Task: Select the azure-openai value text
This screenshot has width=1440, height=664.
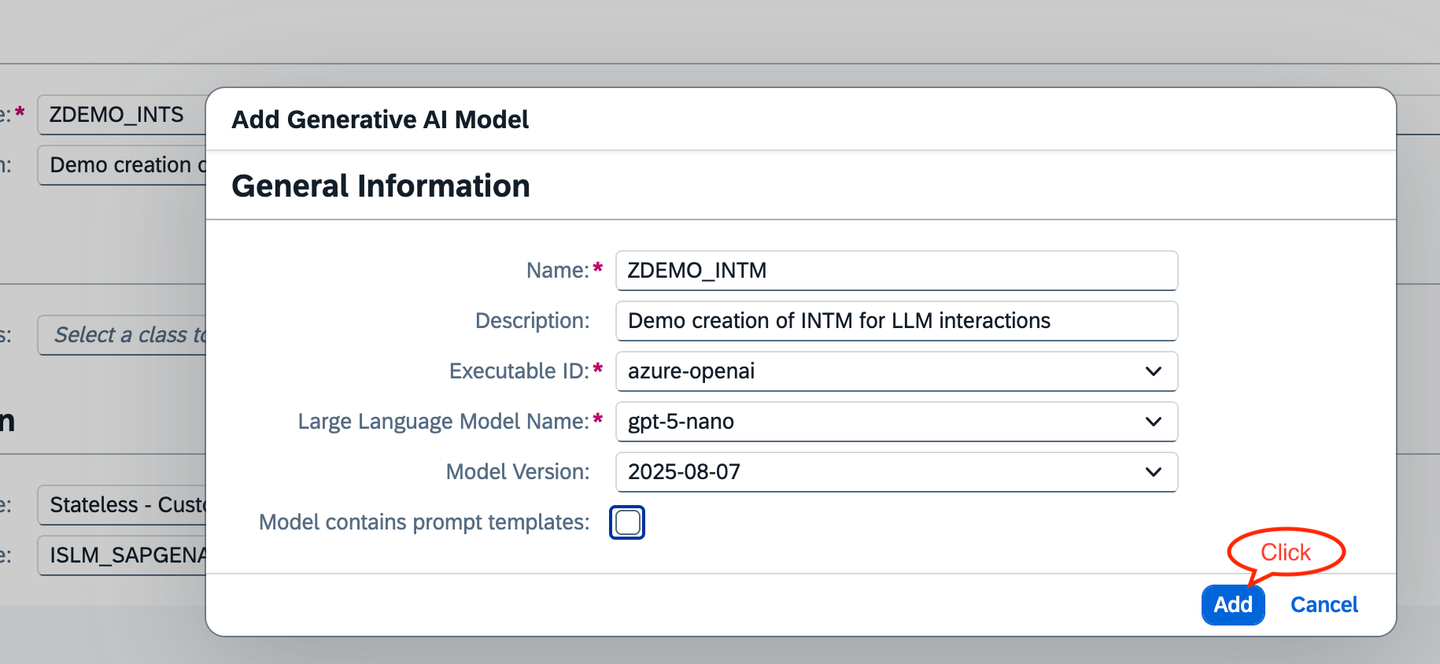Action: click(x=691, y=371)
